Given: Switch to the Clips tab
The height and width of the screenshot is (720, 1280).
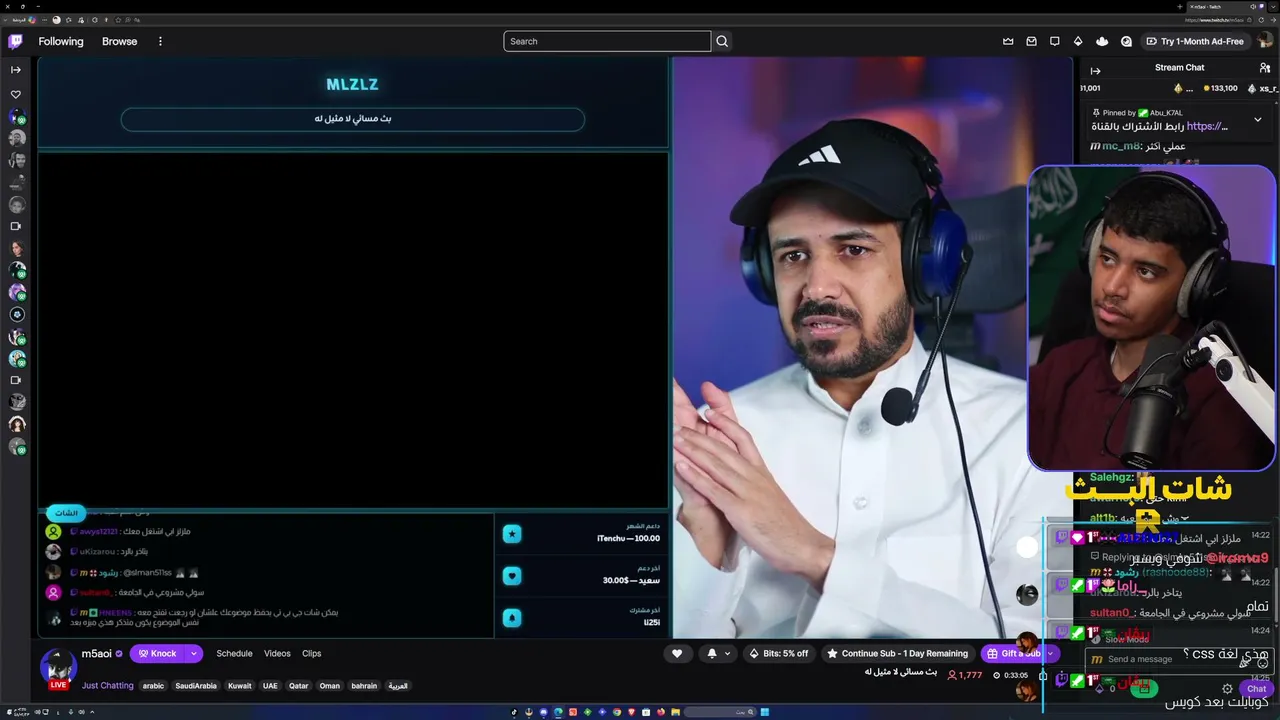Looking at the screenshot, I should (x=312, y=653).
